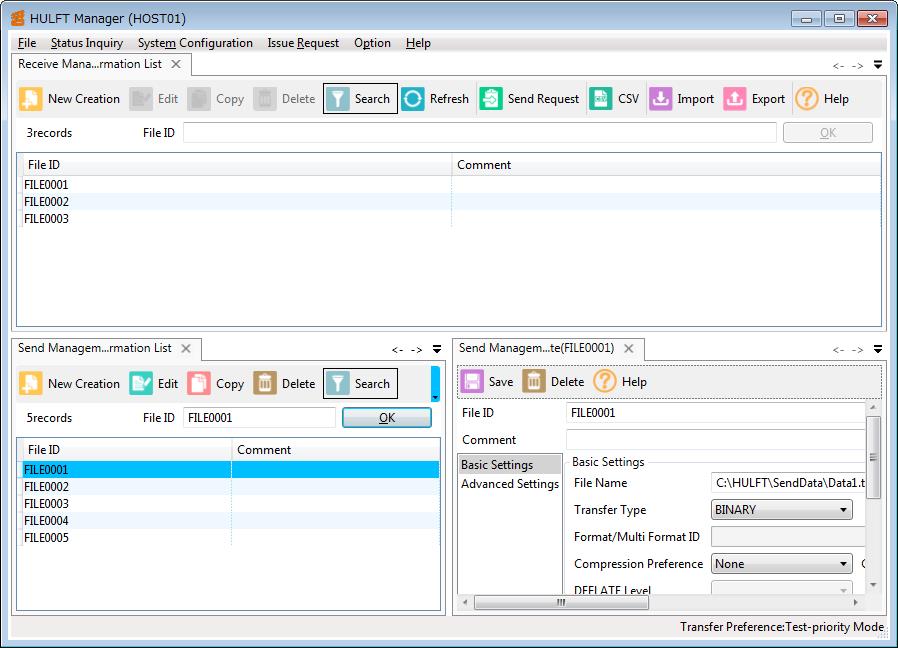Image resolution: width=898 pixels, height=648 pixels.
Task: Select FILE0003 row in Send Management list
Action: pyautogui.click(x=46, y=504)
